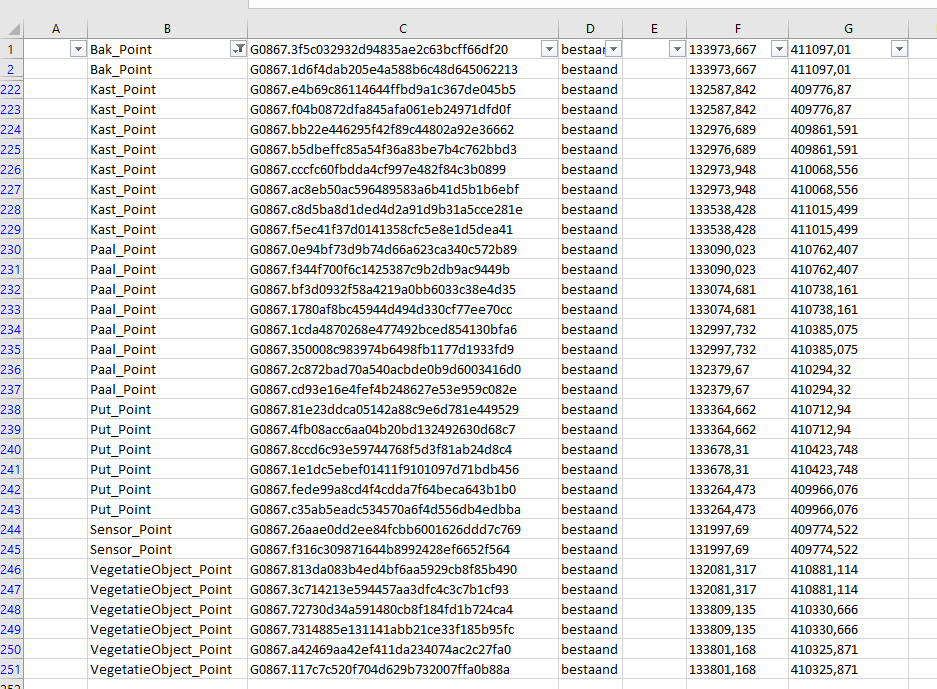
Task: Click cell G0867.813da083b4ed4bf6aa5929cb8f85b490
Action: point(403,569)
